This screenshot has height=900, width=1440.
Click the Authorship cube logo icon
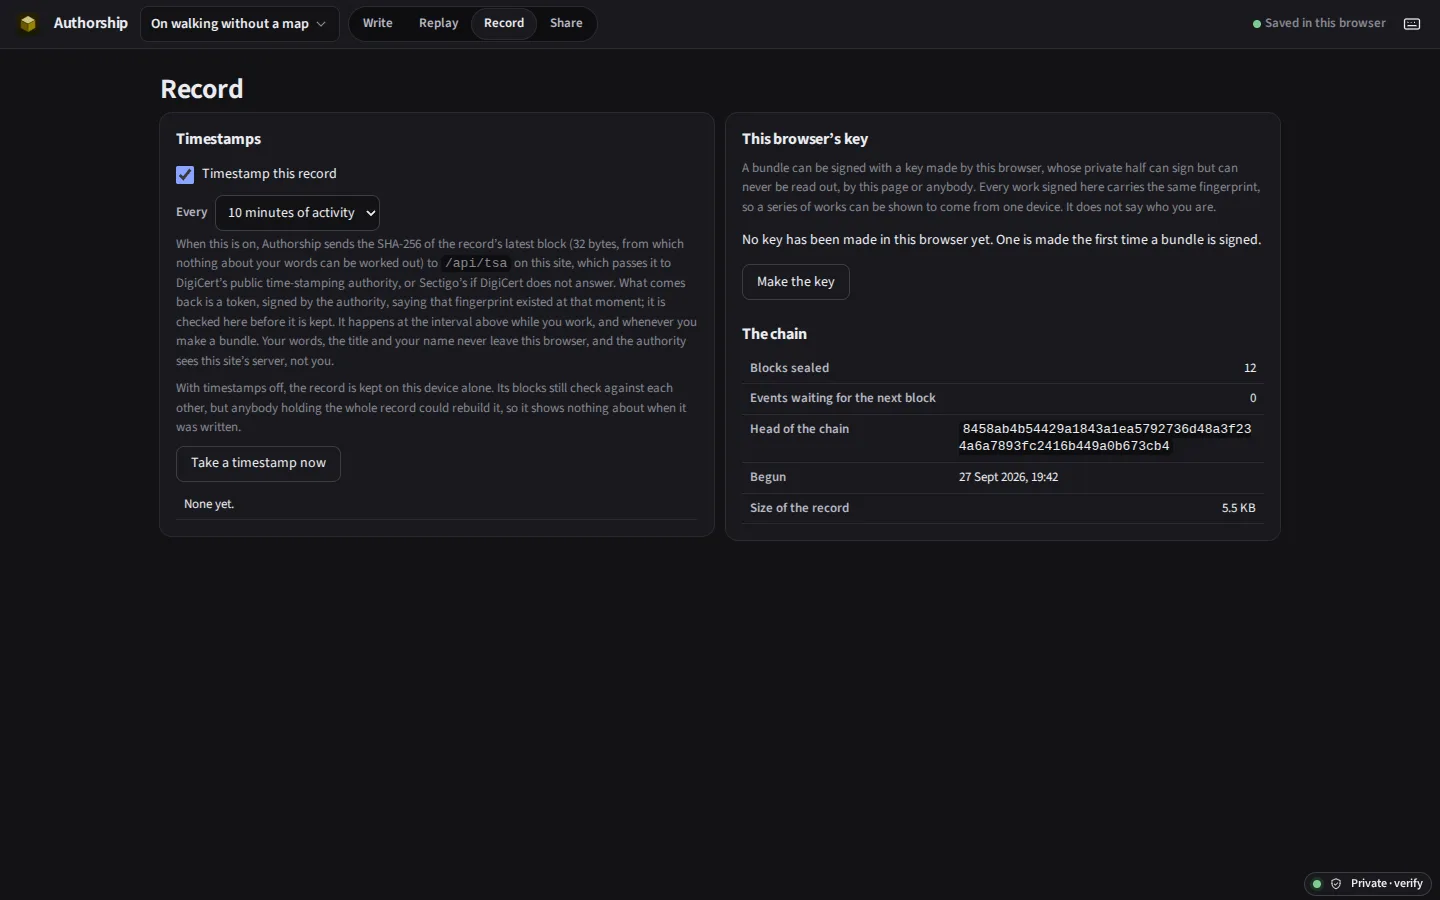pos(28,24)
